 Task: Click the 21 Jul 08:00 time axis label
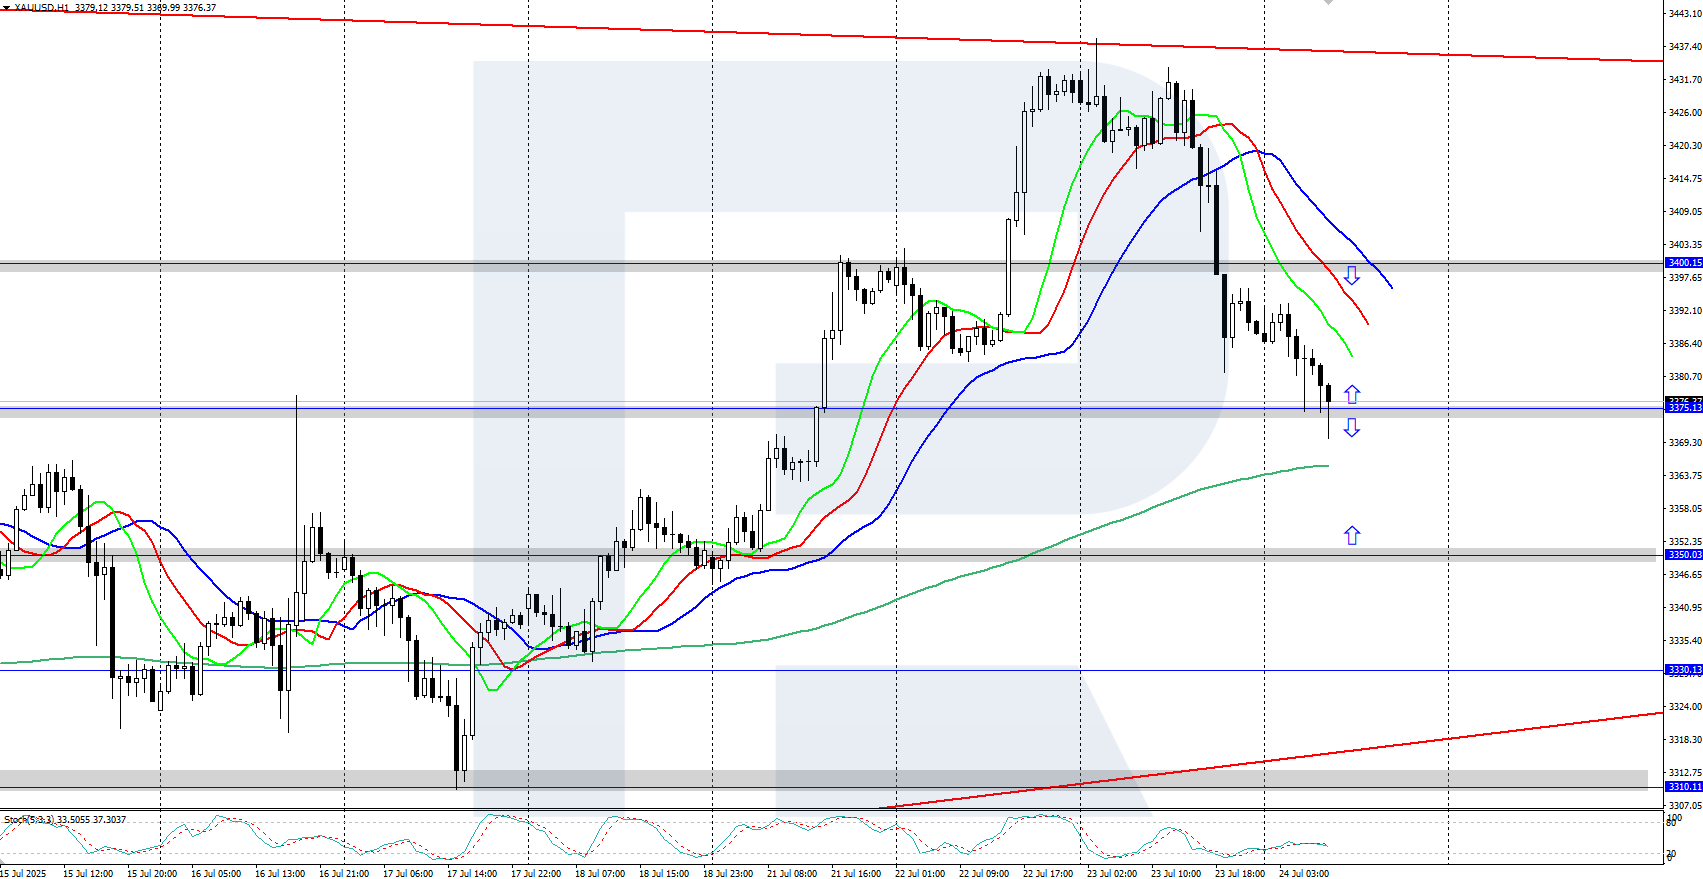tap(792, 873)
